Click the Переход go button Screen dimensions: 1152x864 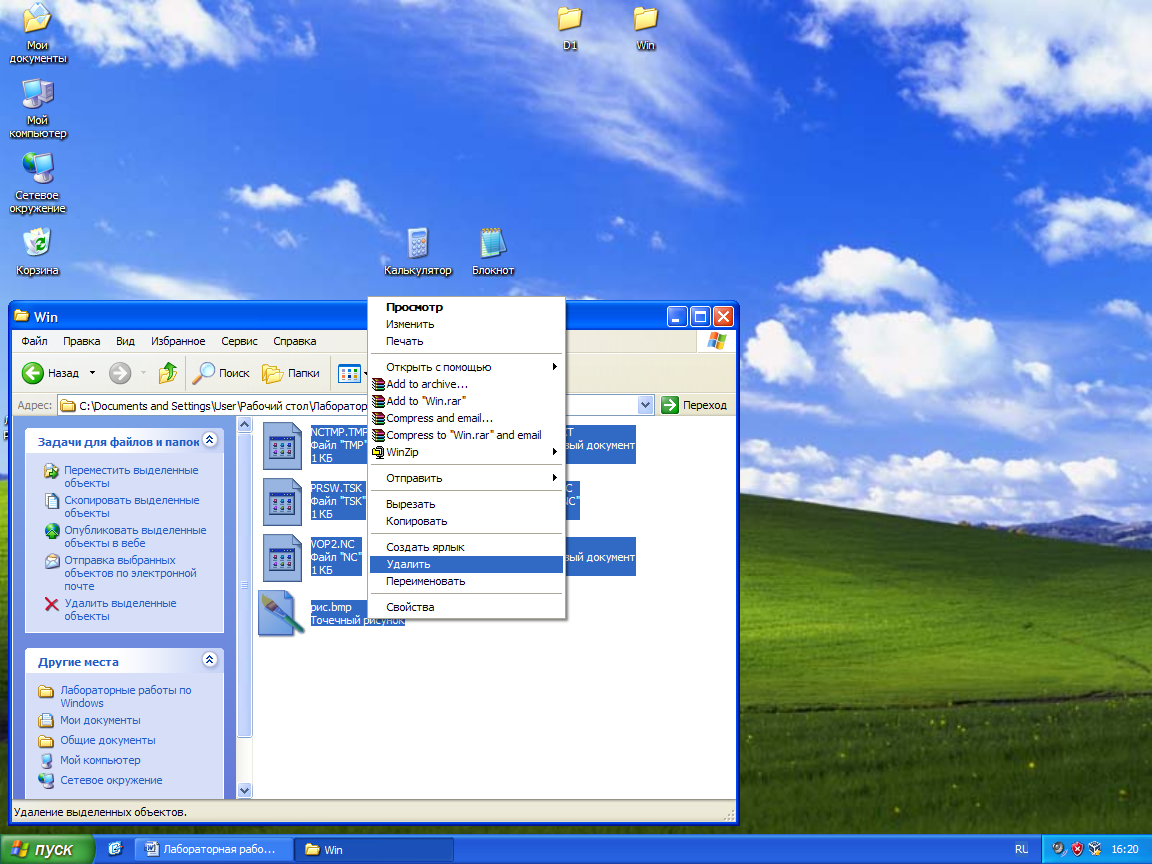[694, 405]
